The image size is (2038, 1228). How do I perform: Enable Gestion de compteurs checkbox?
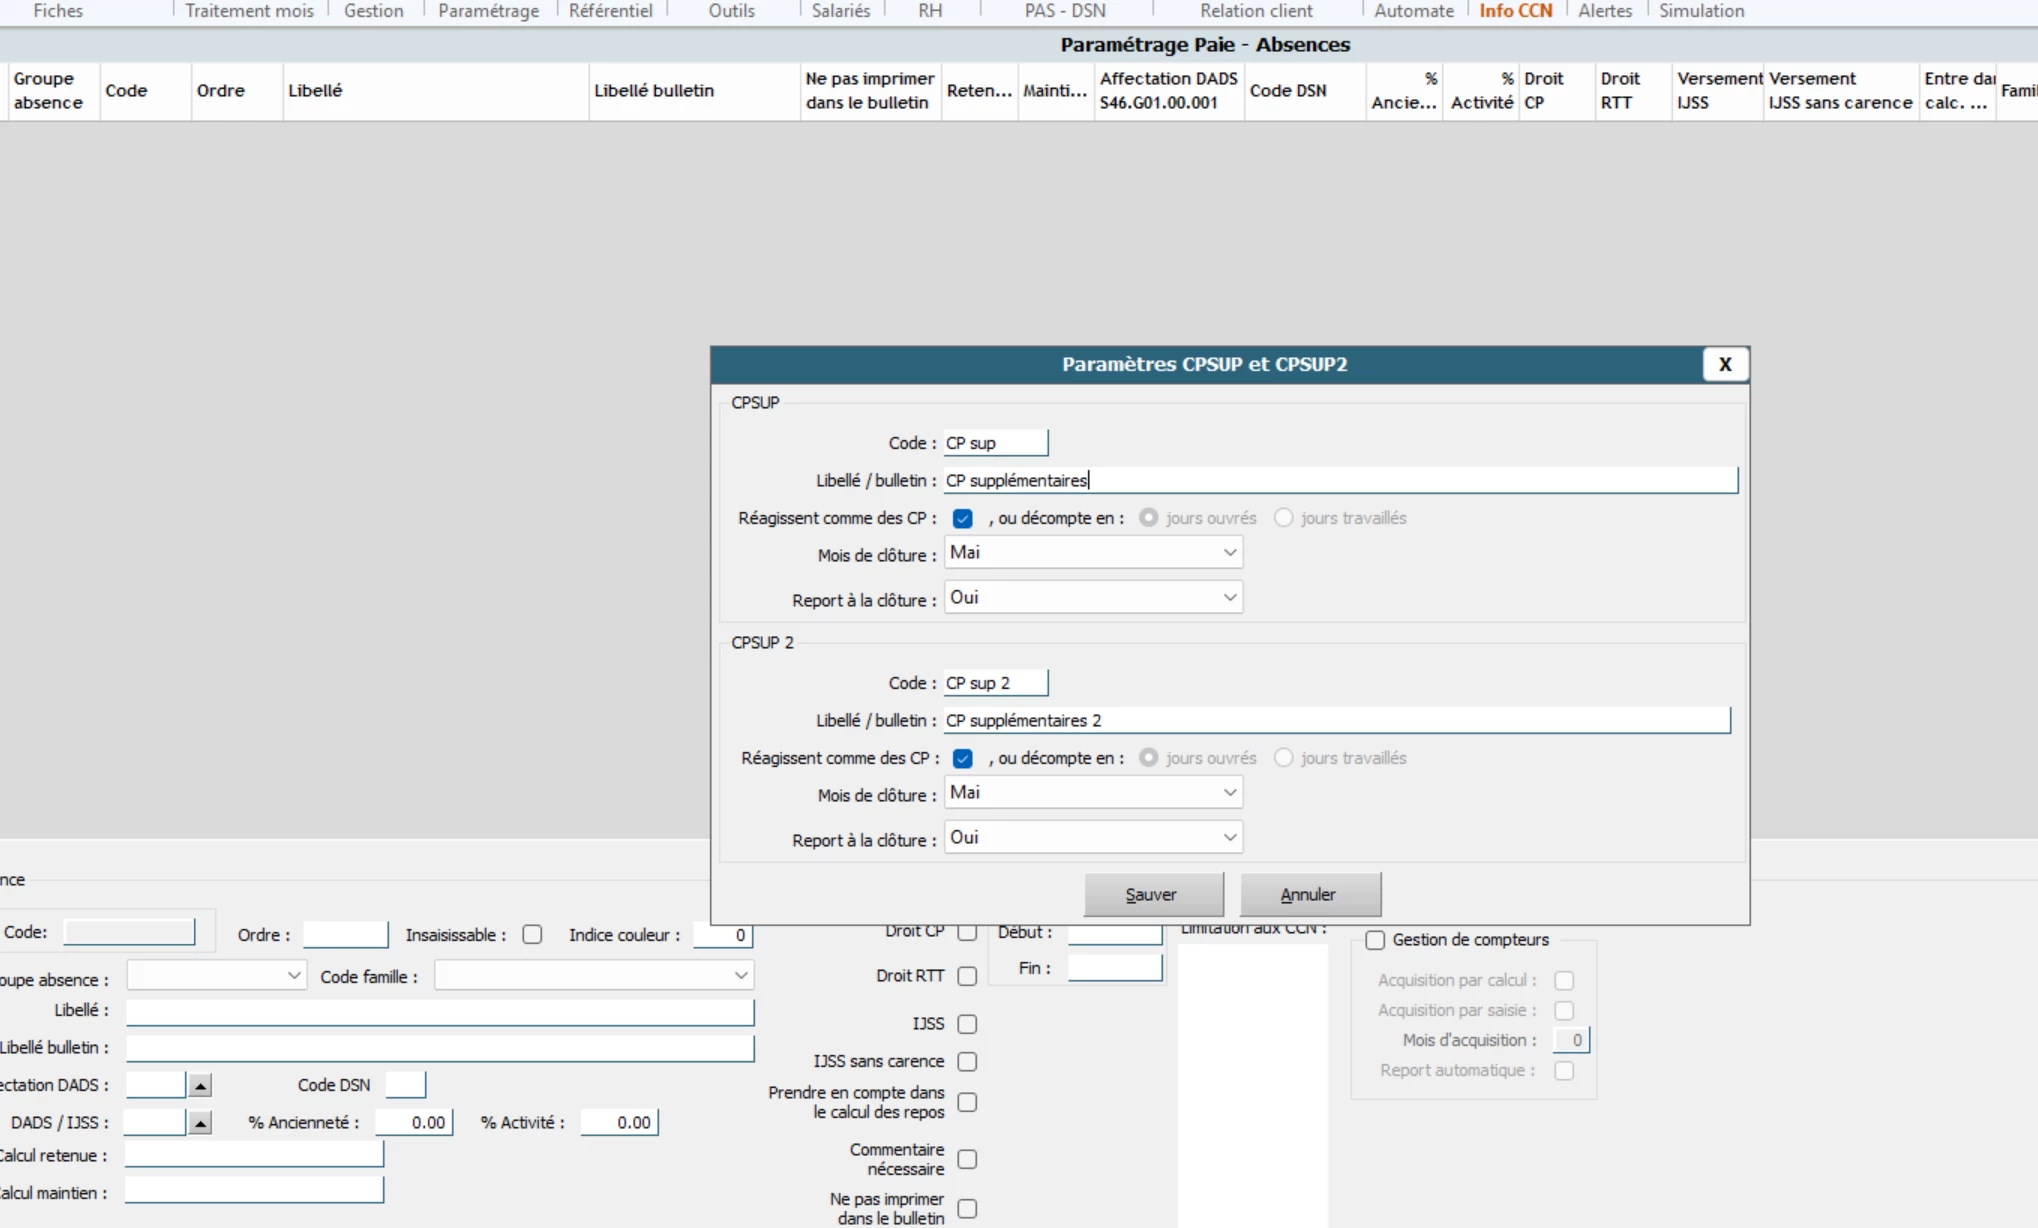point(1375,940)
